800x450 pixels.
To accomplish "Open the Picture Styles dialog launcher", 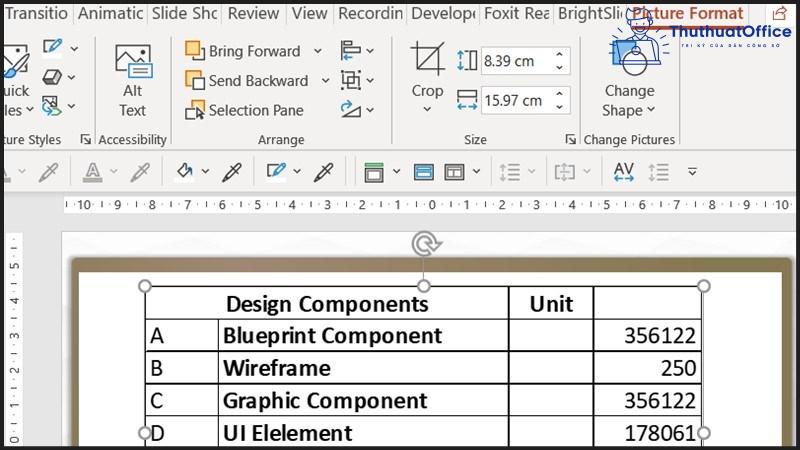I will pyautogui.click(x=85, y=139).
